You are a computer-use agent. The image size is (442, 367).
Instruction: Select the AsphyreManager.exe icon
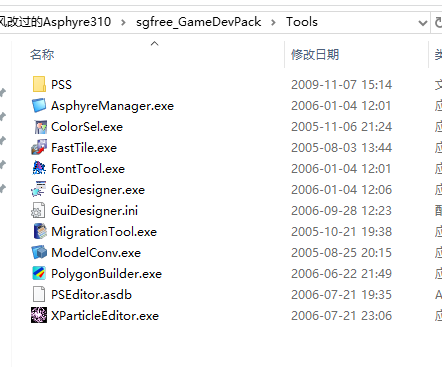tap(39, 106)
